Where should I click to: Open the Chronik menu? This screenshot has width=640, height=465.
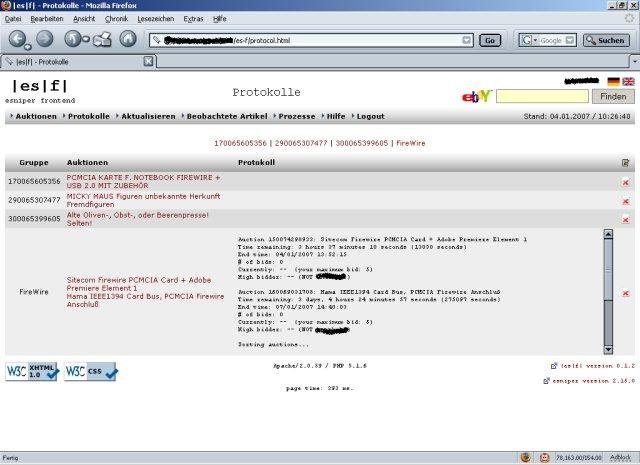(116, 19)
